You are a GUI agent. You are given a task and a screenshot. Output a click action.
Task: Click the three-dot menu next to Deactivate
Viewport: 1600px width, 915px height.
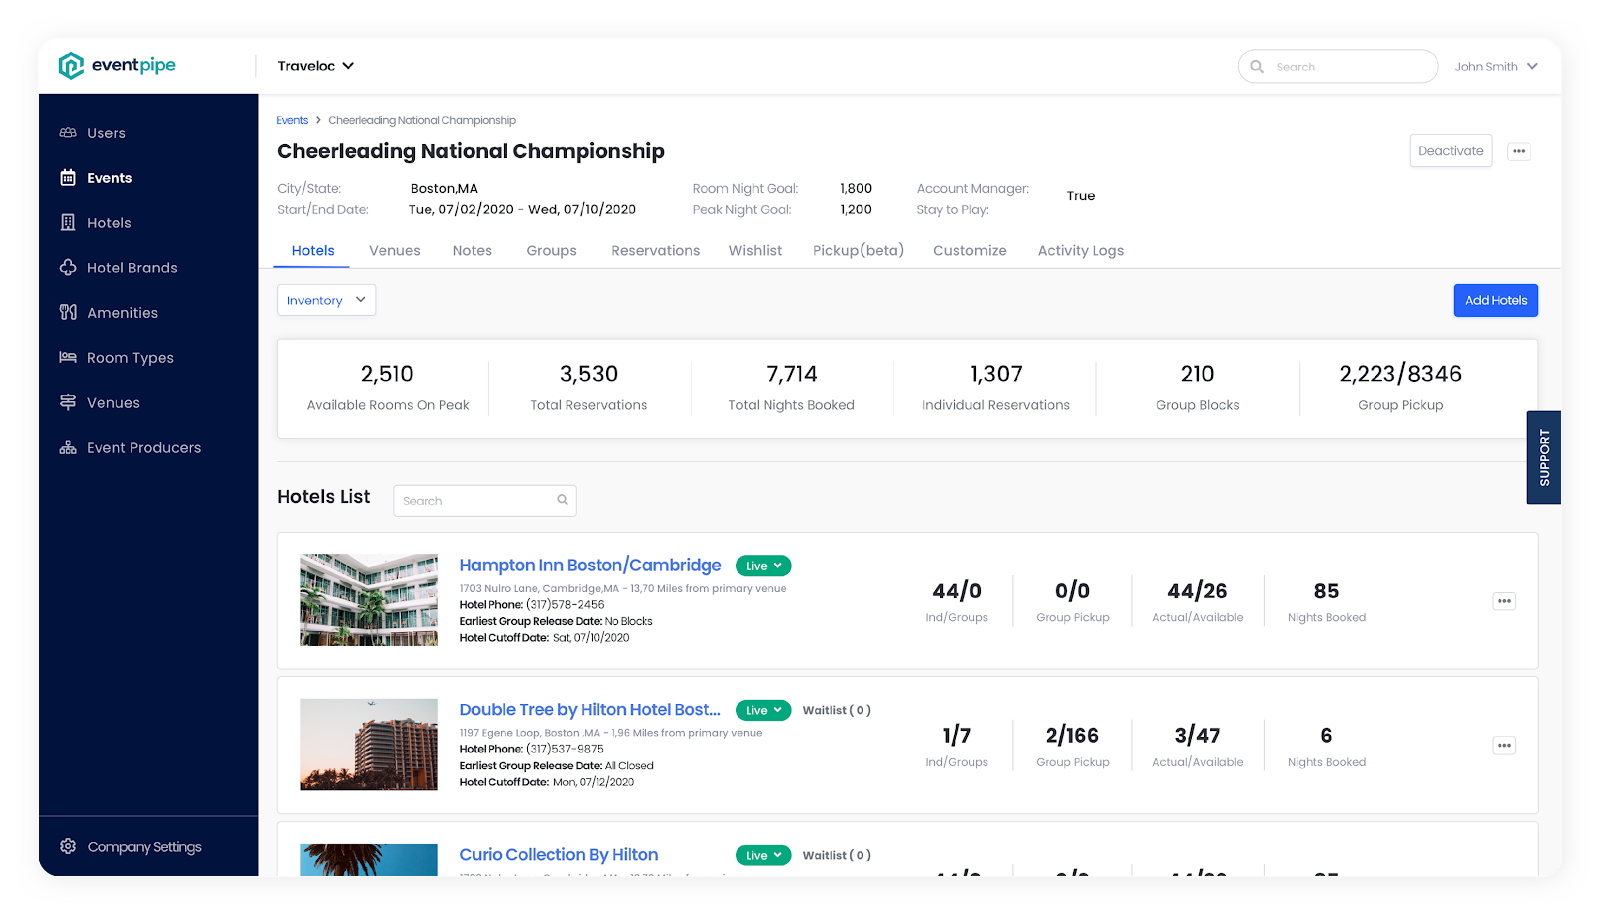point(1519,152)
